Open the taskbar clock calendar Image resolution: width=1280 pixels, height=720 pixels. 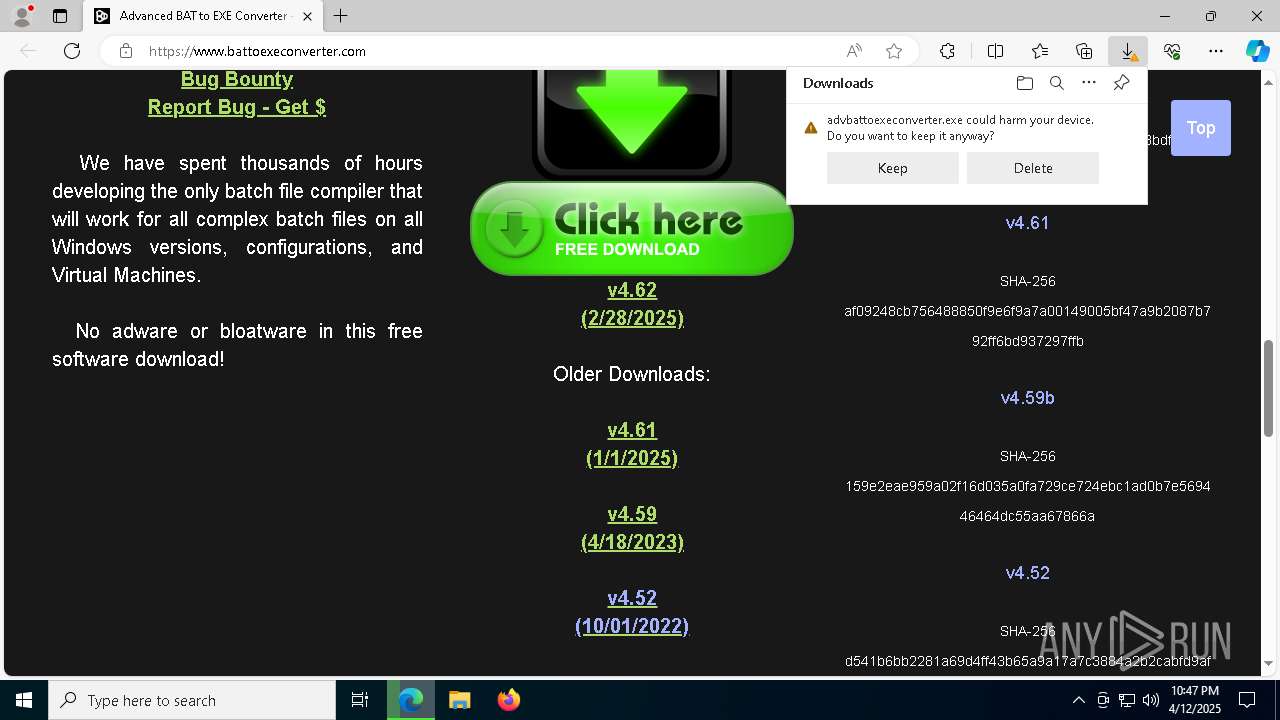click(x=1195, y=700)
